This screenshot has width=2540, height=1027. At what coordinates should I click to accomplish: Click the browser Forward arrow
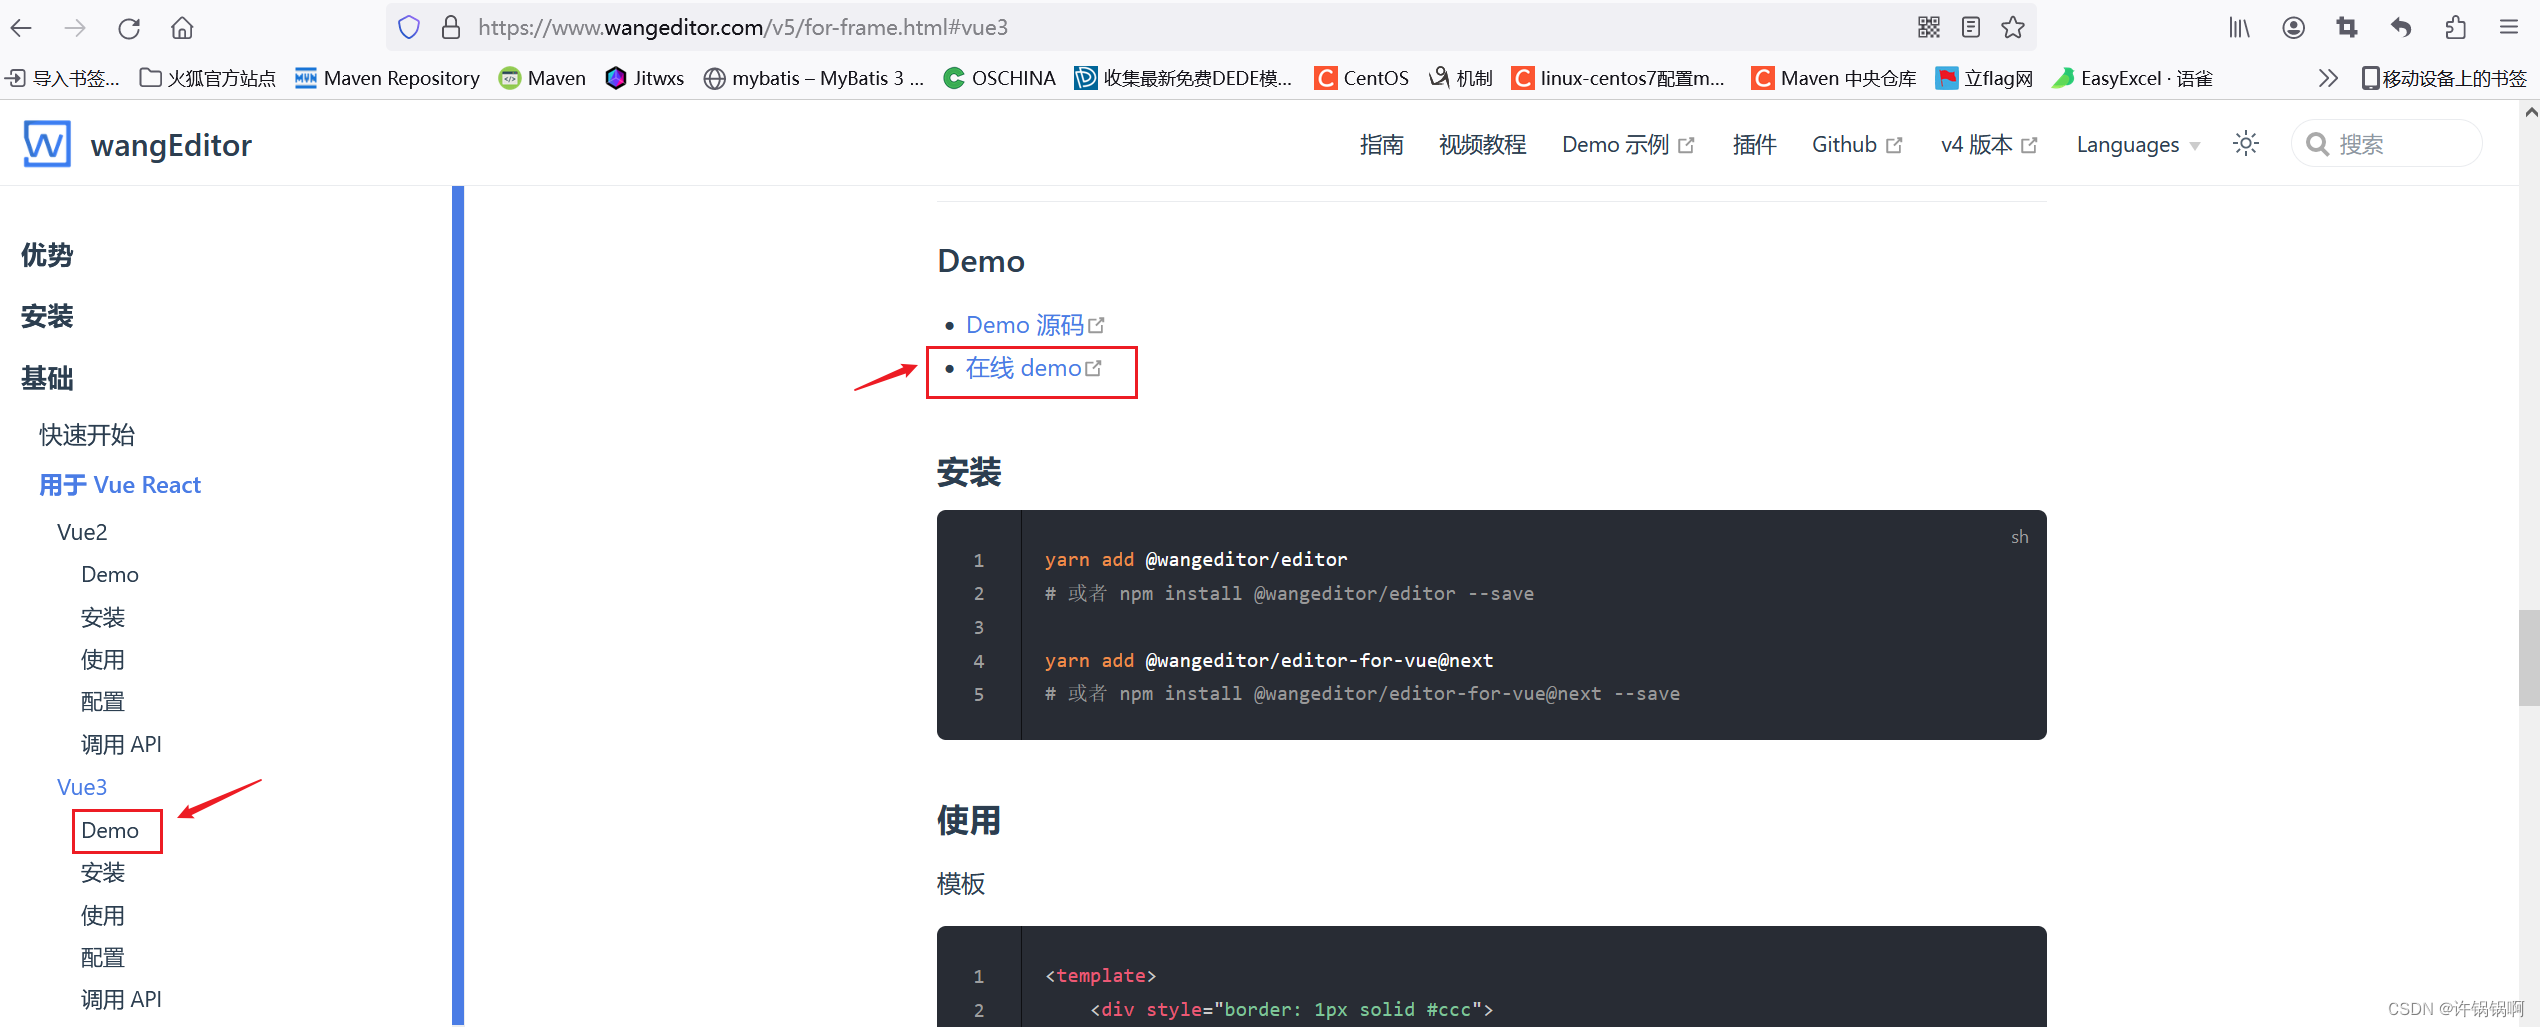pyautogui.click(x=75, y=27)
